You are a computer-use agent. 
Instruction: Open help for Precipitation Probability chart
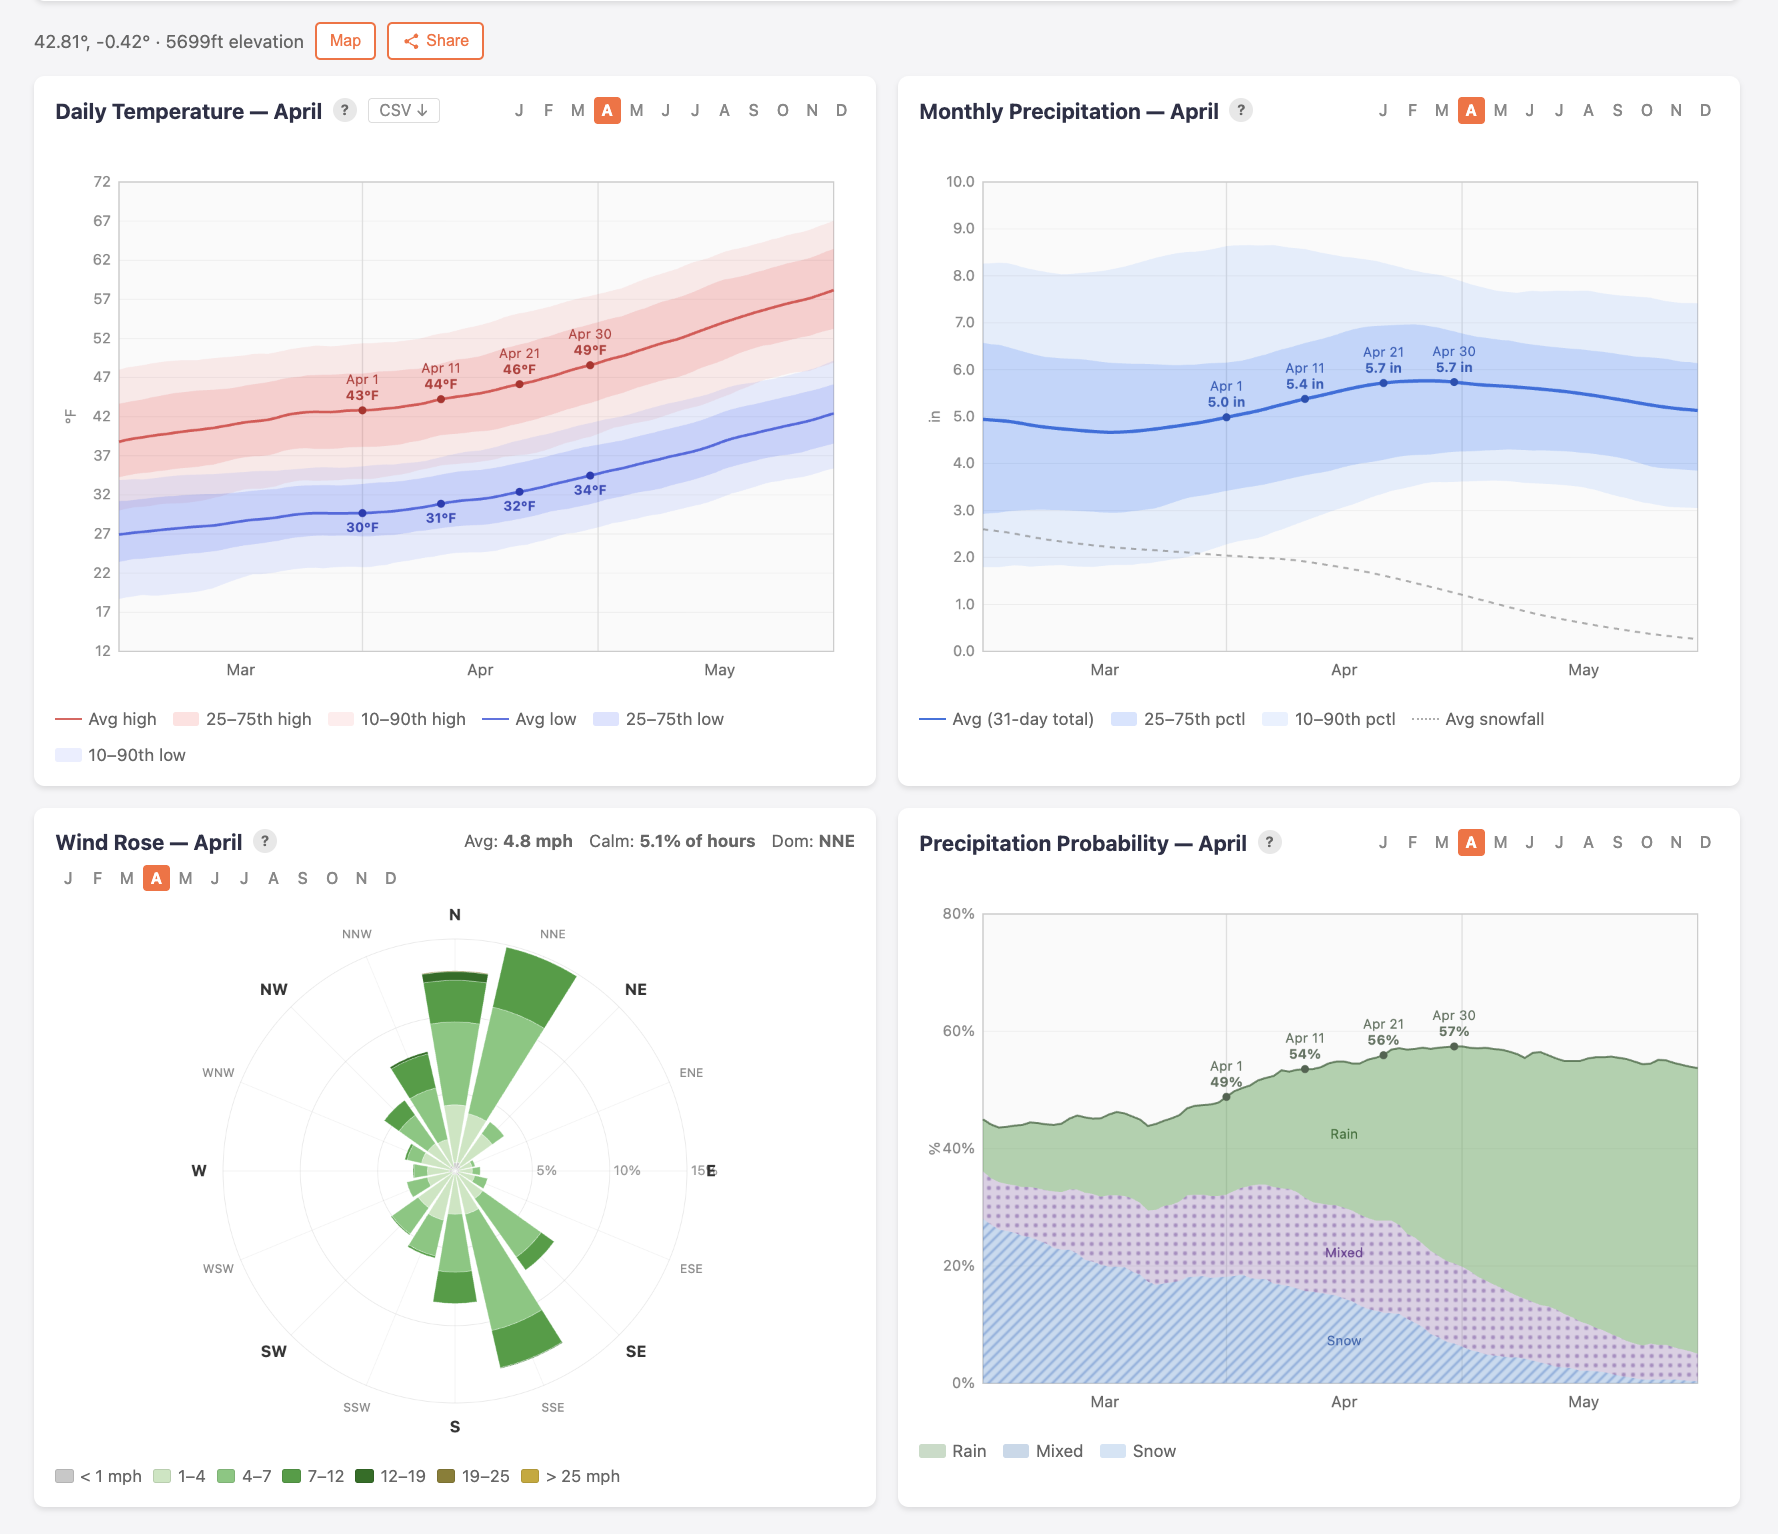tap(1270, 843)
